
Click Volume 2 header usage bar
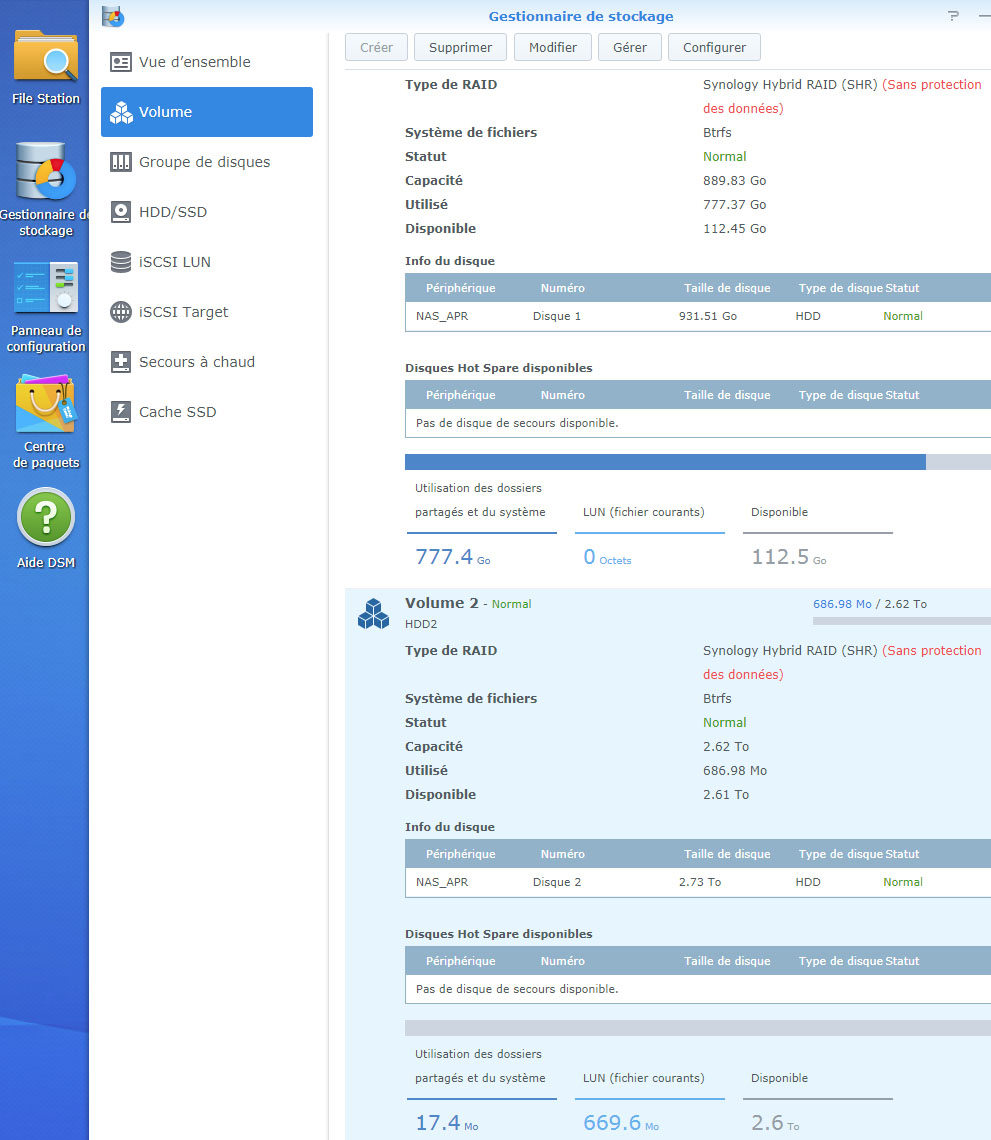point(902,621)
